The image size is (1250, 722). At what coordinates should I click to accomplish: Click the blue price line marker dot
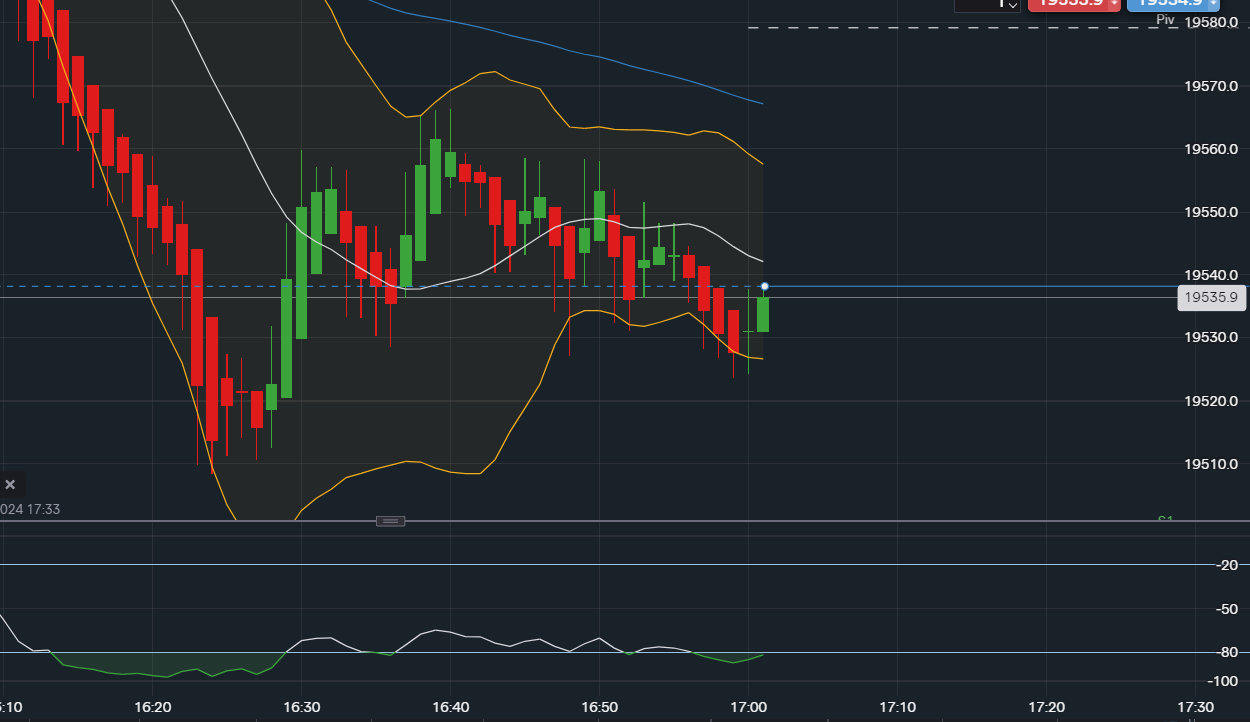pos(765,287)
